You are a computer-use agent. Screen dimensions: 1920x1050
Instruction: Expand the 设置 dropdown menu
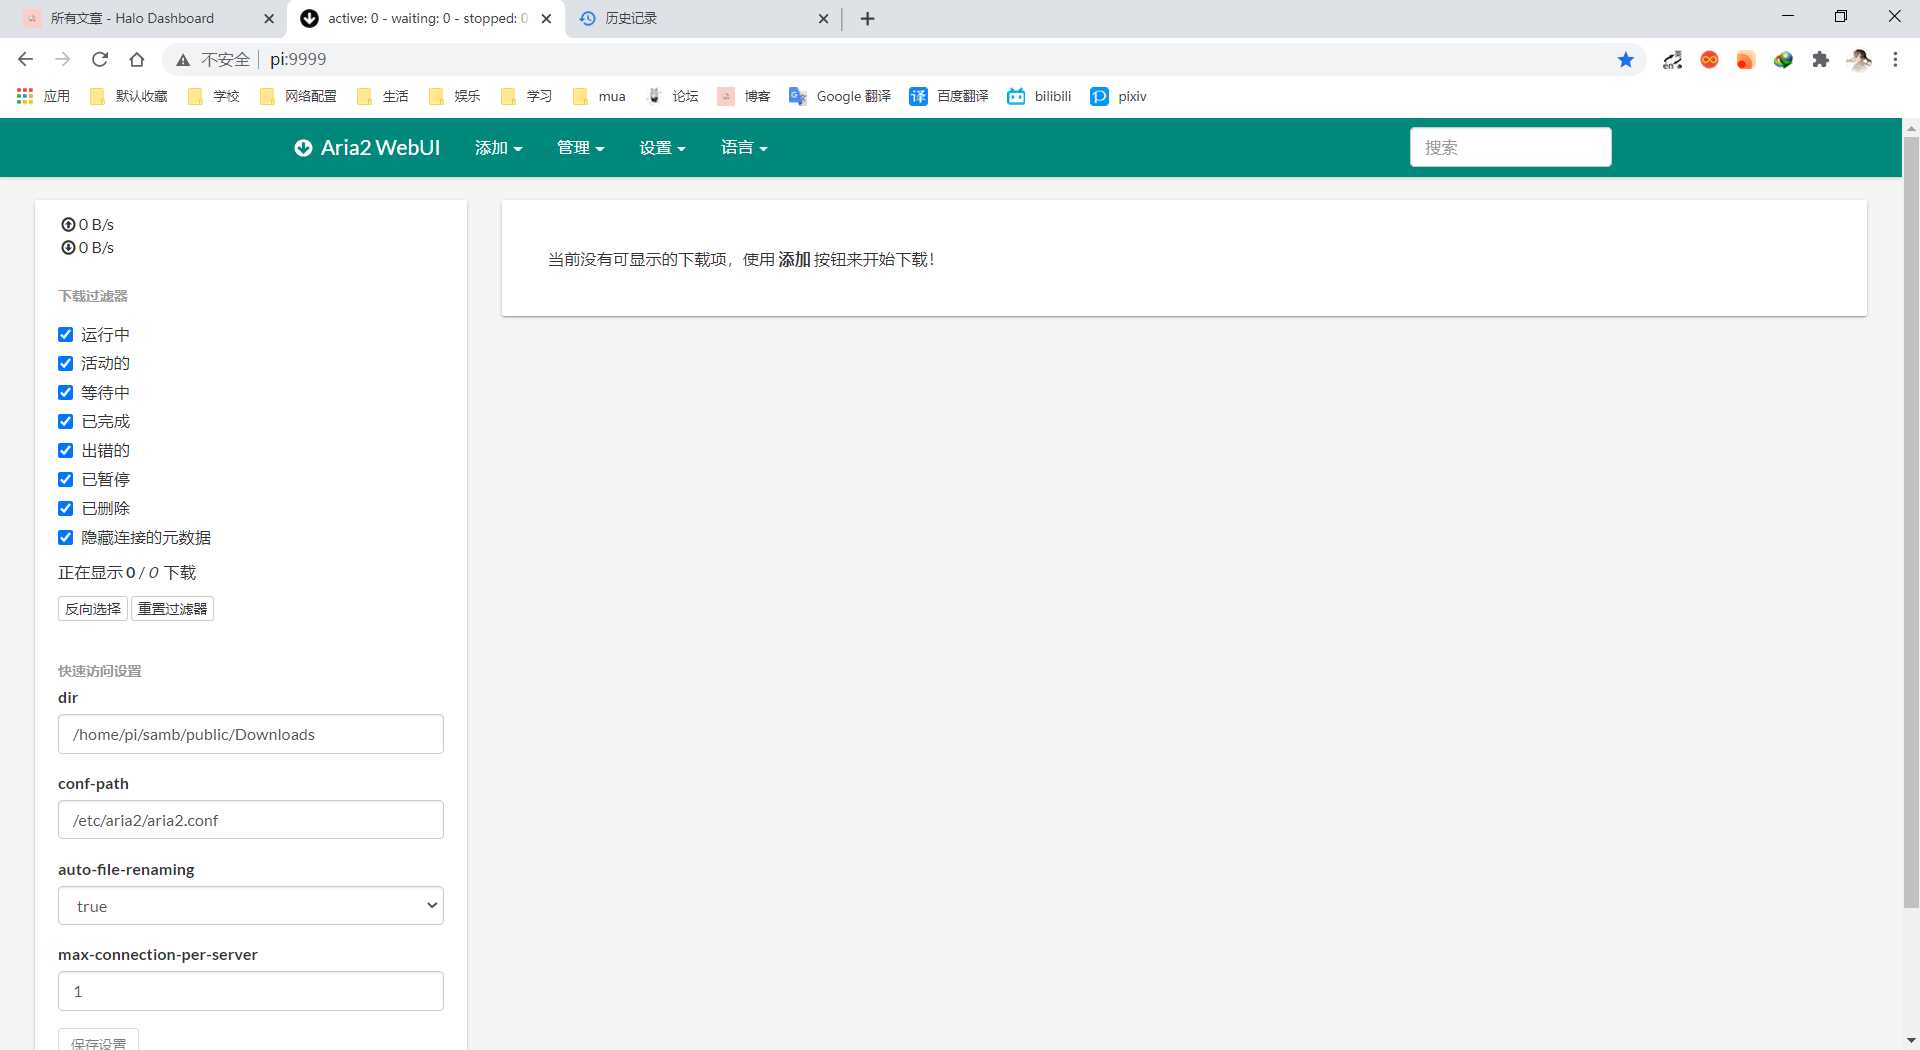(x=662, y=148)
